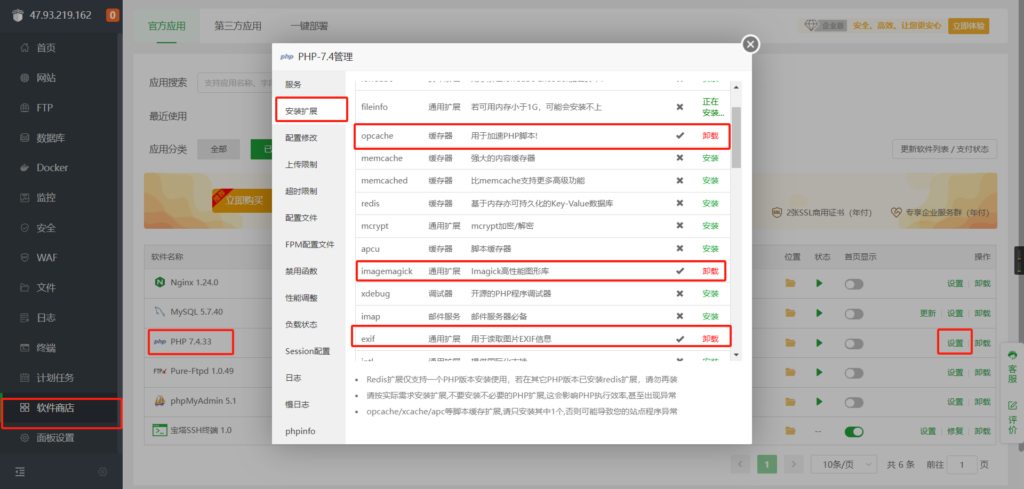Enable homepage display toggle for Nginx

pyautogui.click(x=853, y=284)
